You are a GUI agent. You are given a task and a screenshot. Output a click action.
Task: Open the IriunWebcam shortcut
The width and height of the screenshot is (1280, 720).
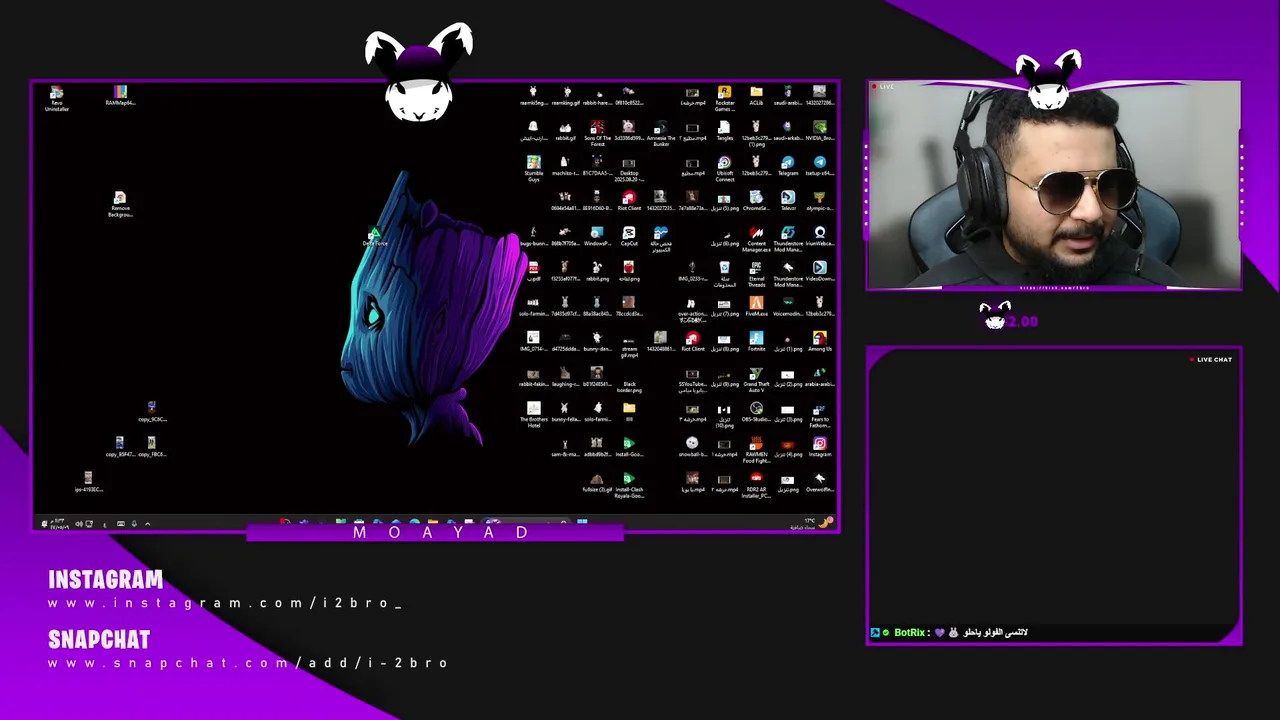click(x=820, y=237)
